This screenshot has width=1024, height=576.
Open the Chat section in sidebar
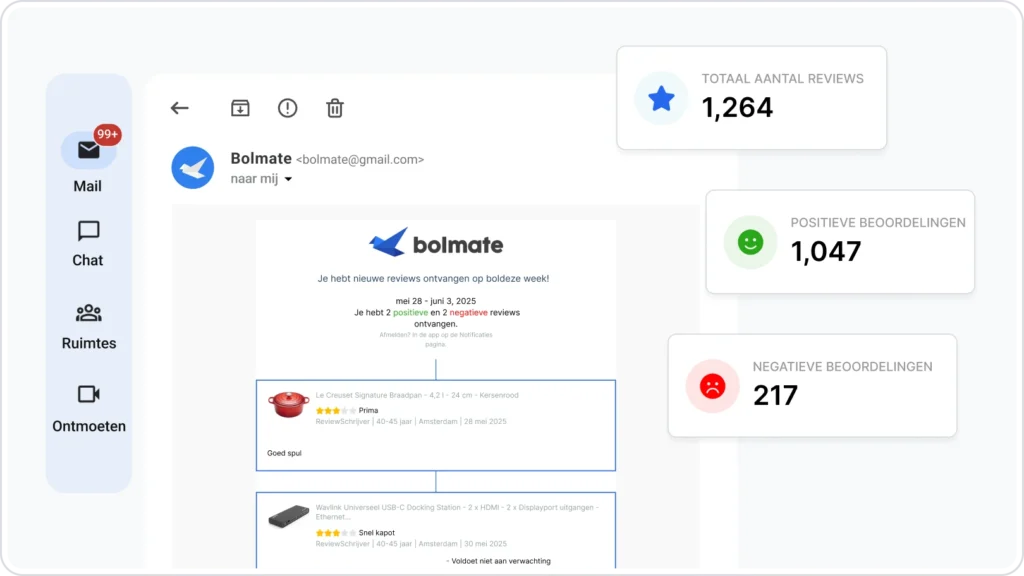pos(88,244)
